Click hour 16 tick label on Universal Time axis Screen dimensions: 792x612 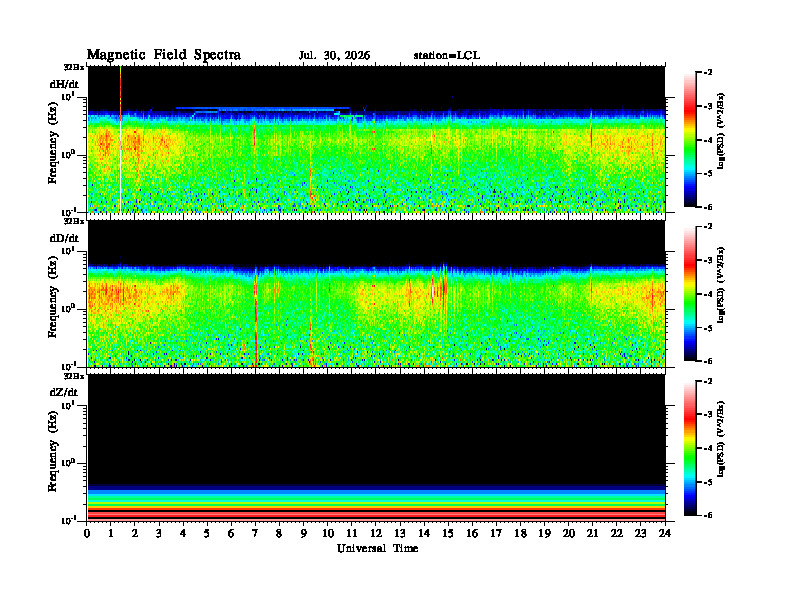click(x=472, y=533)
